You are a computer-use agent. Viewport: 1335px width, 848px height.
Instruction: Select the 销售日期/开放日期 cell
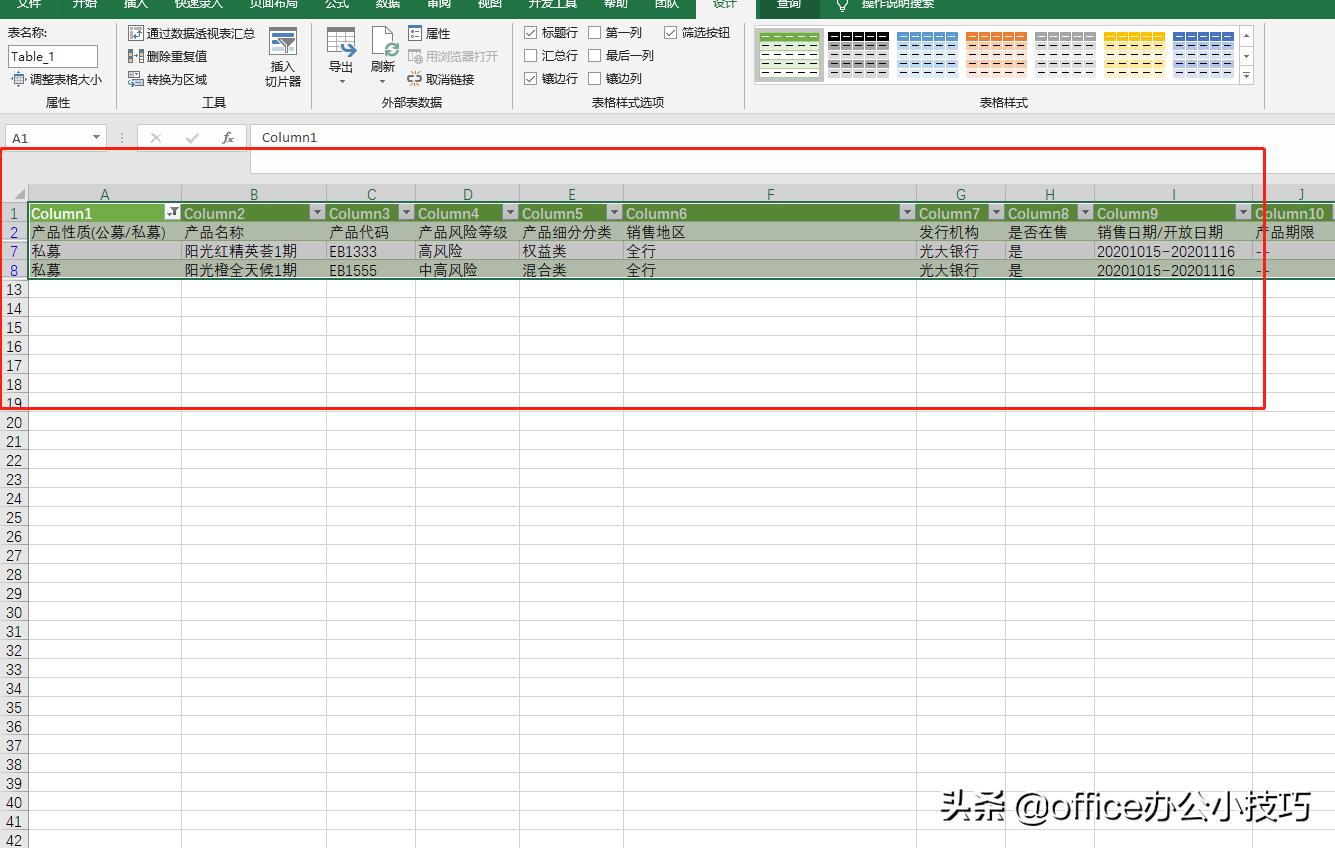click(x=1173, y=232)
